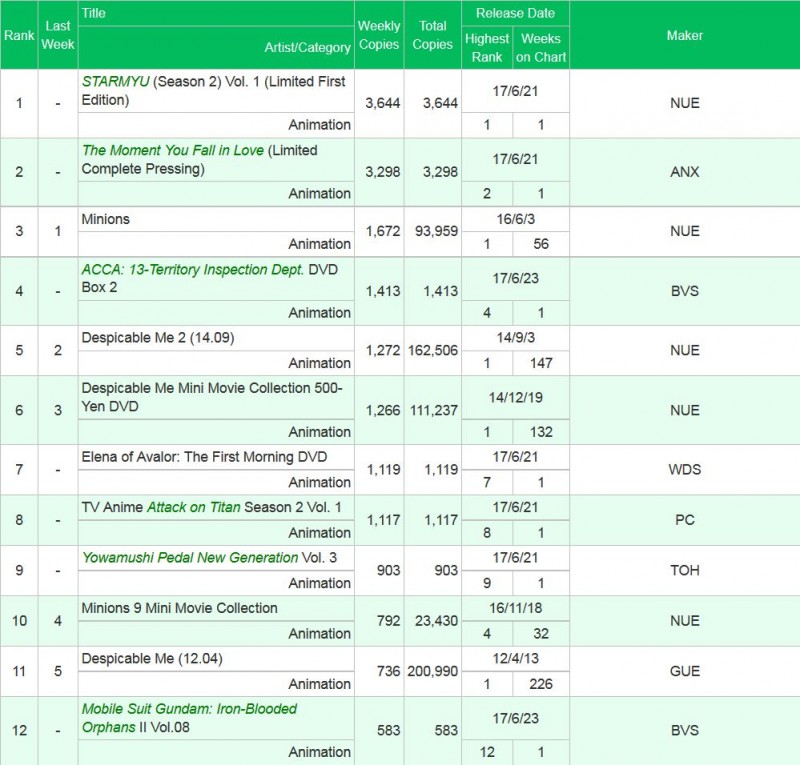Select the Maker column header
The image size is (800, 765).
click(684, 35)
